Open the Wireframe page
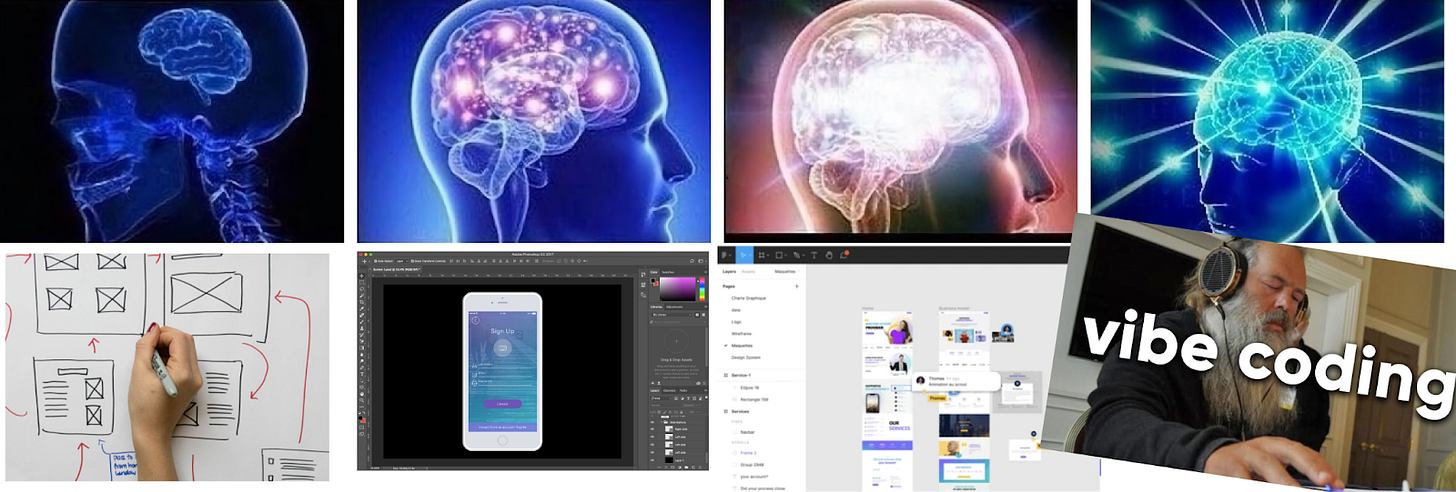The image size is (1456, 492). 741,334
